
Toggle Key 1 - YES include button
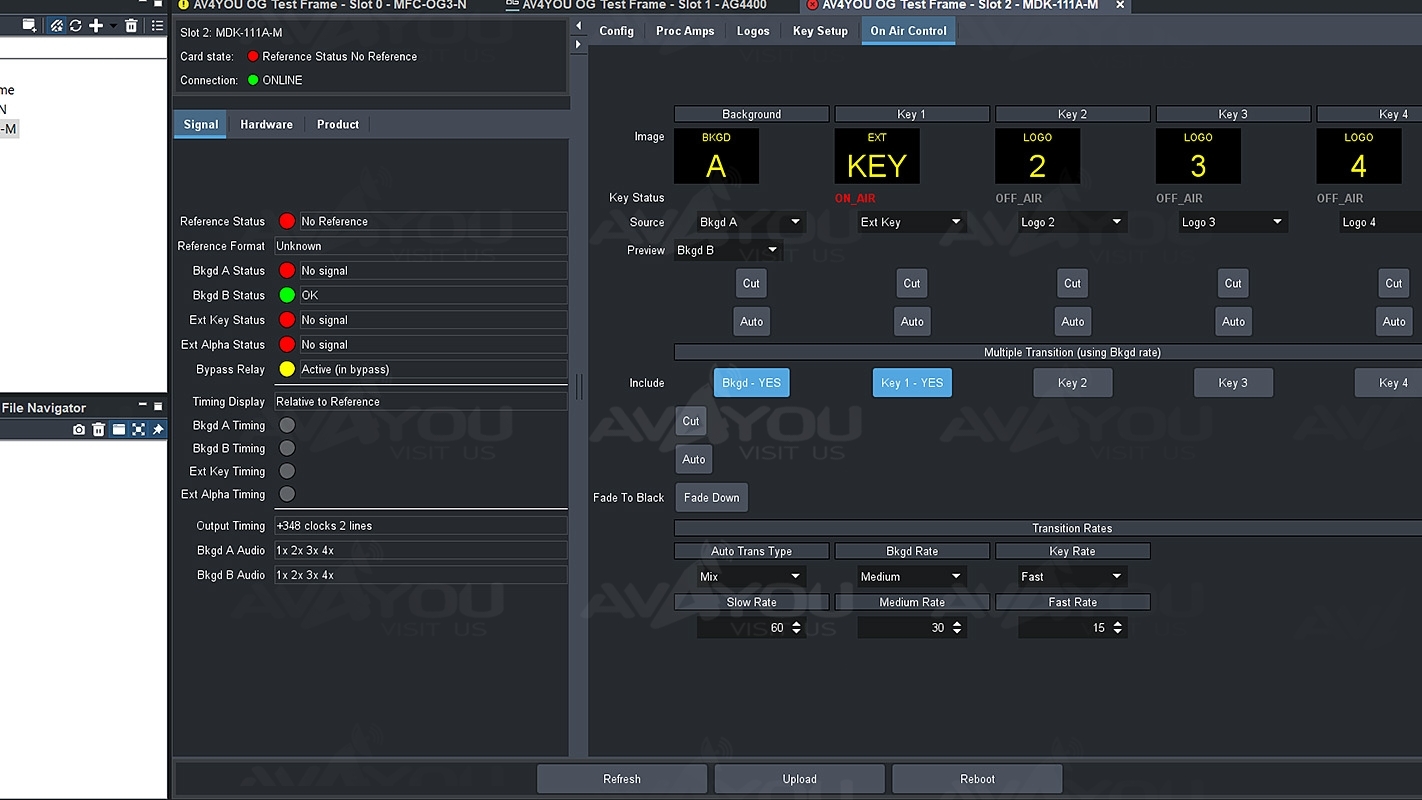[912, 383]
